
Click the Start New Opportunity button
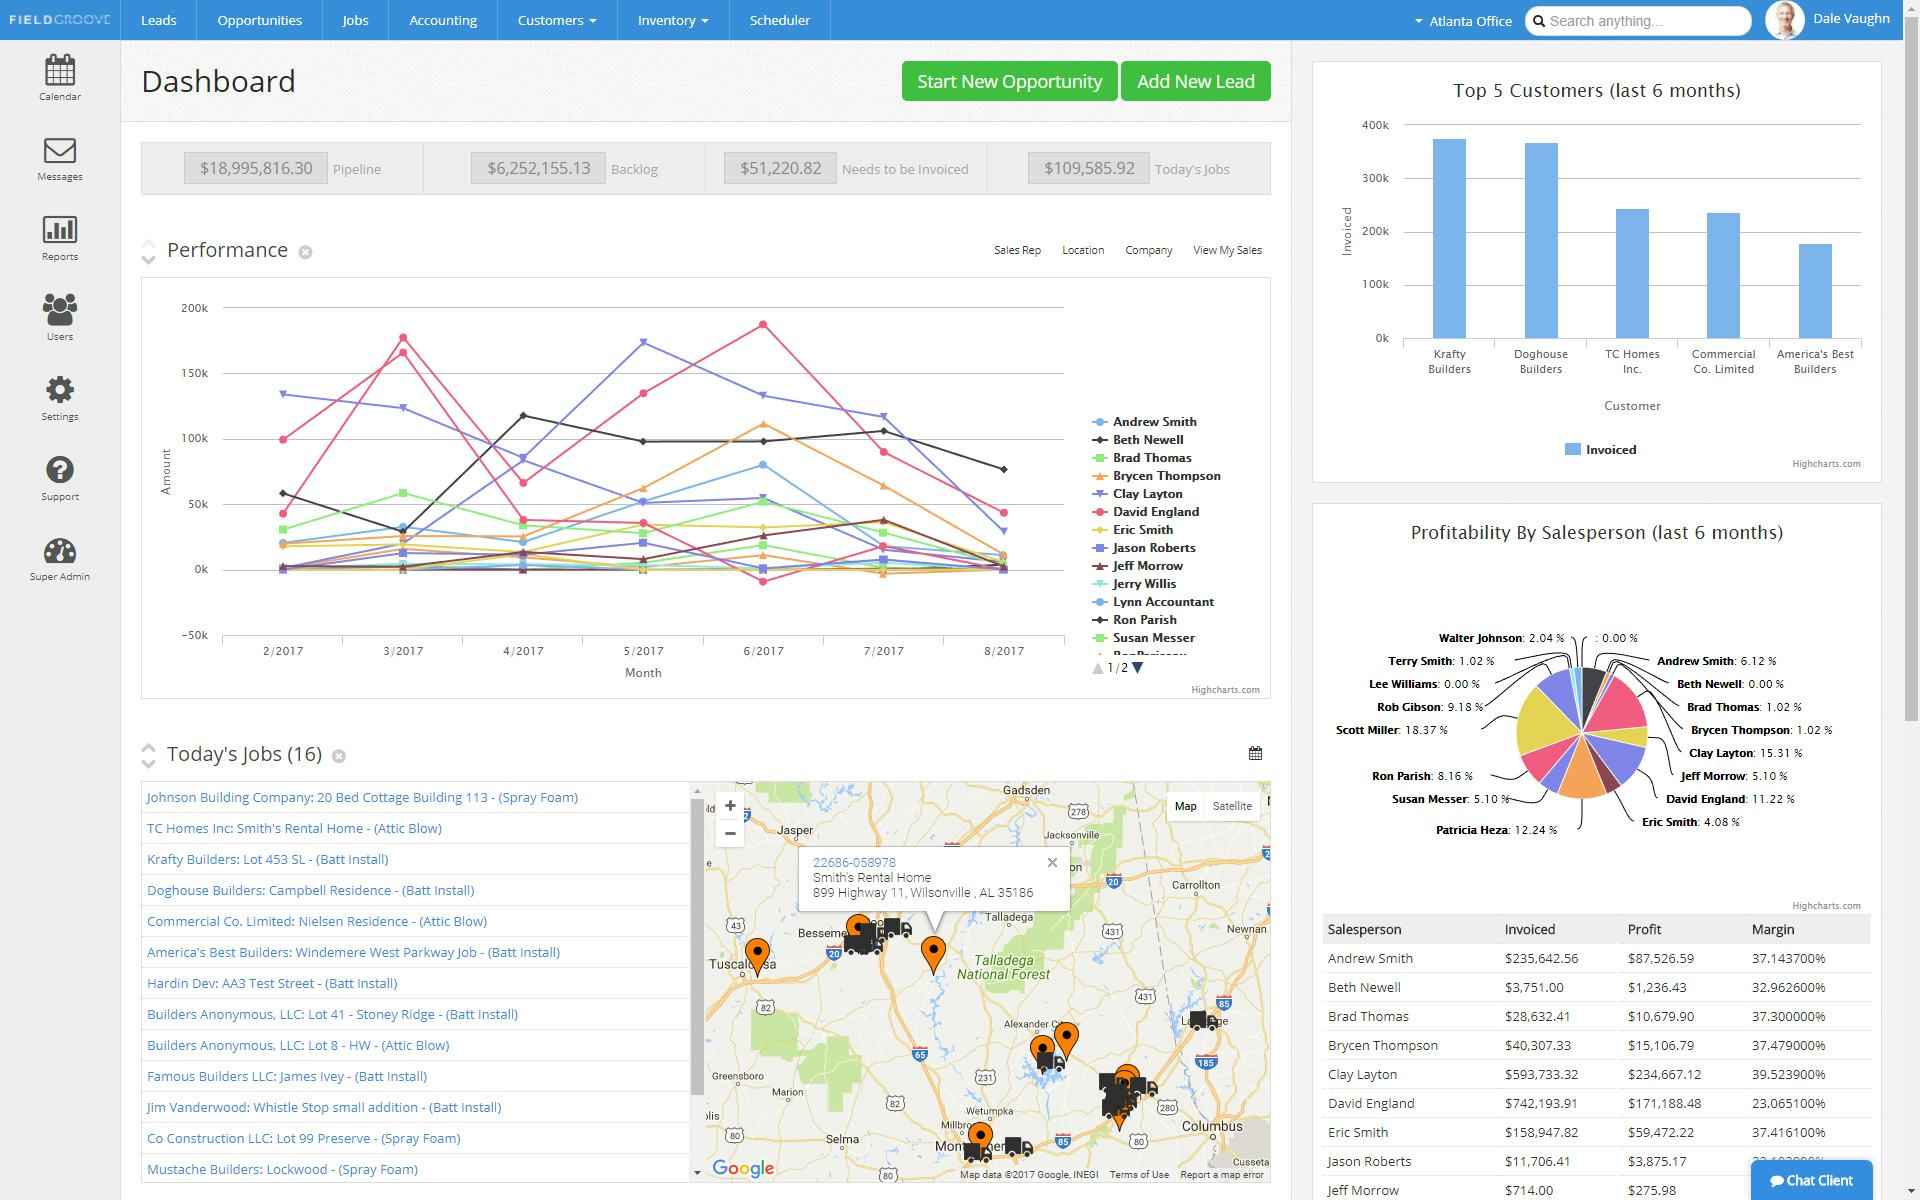click(x=1009, y=82)
